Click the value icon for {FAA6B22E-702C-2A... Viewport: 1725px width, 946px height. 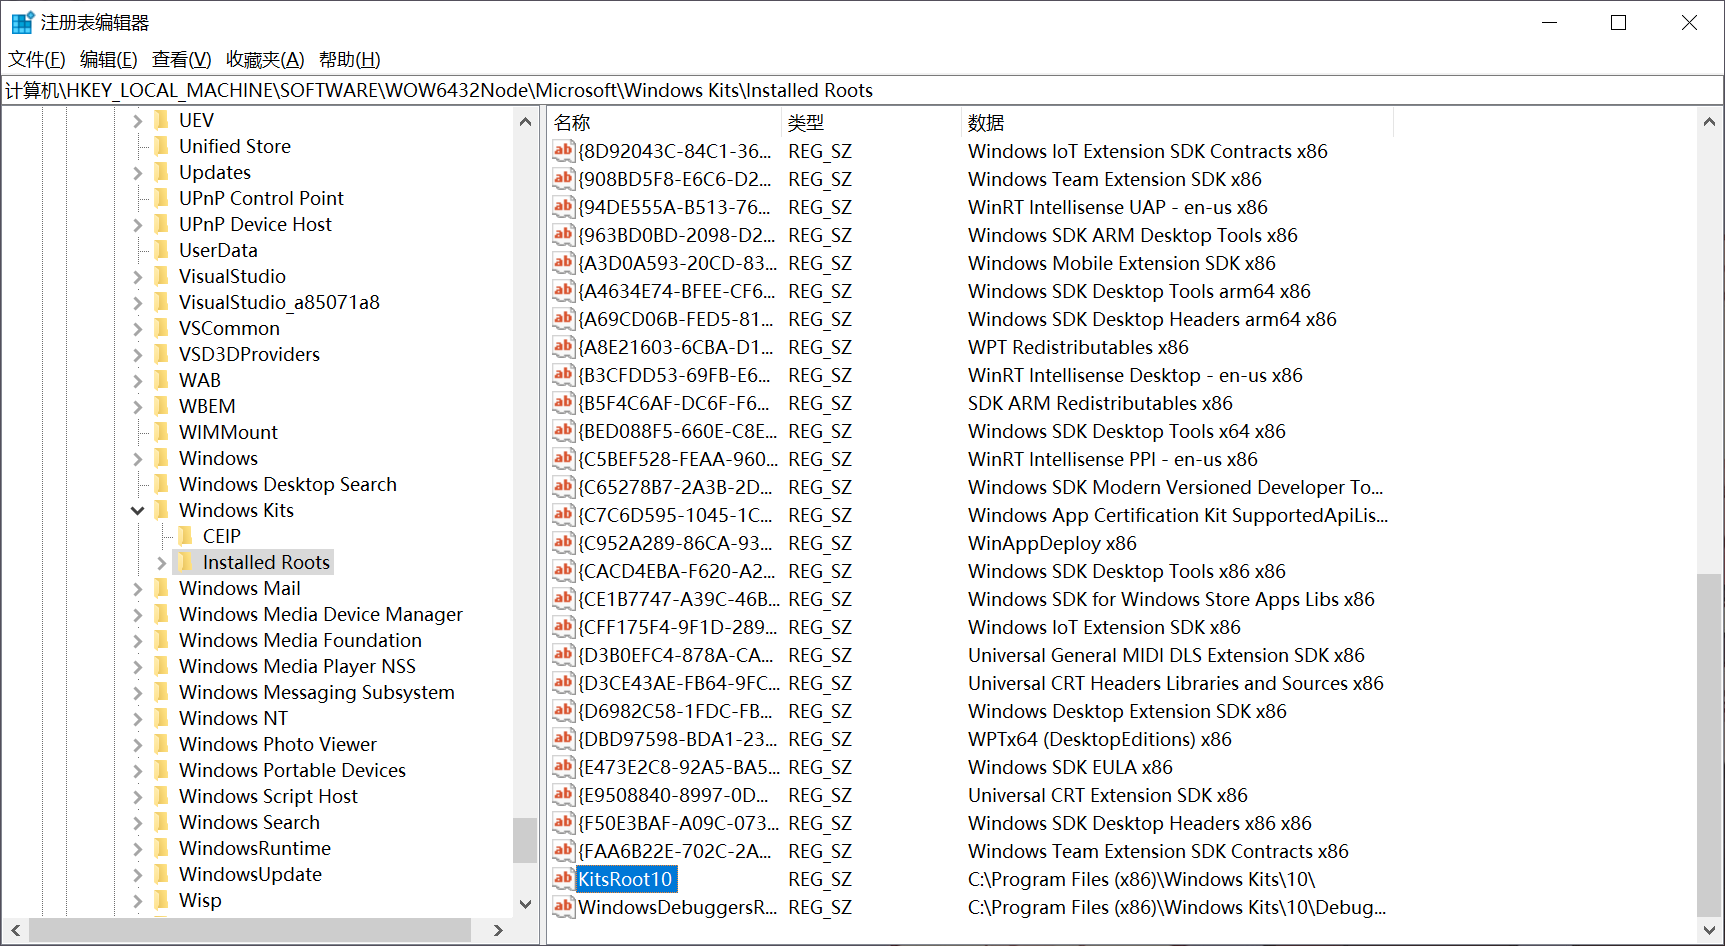tap(564, 851)
